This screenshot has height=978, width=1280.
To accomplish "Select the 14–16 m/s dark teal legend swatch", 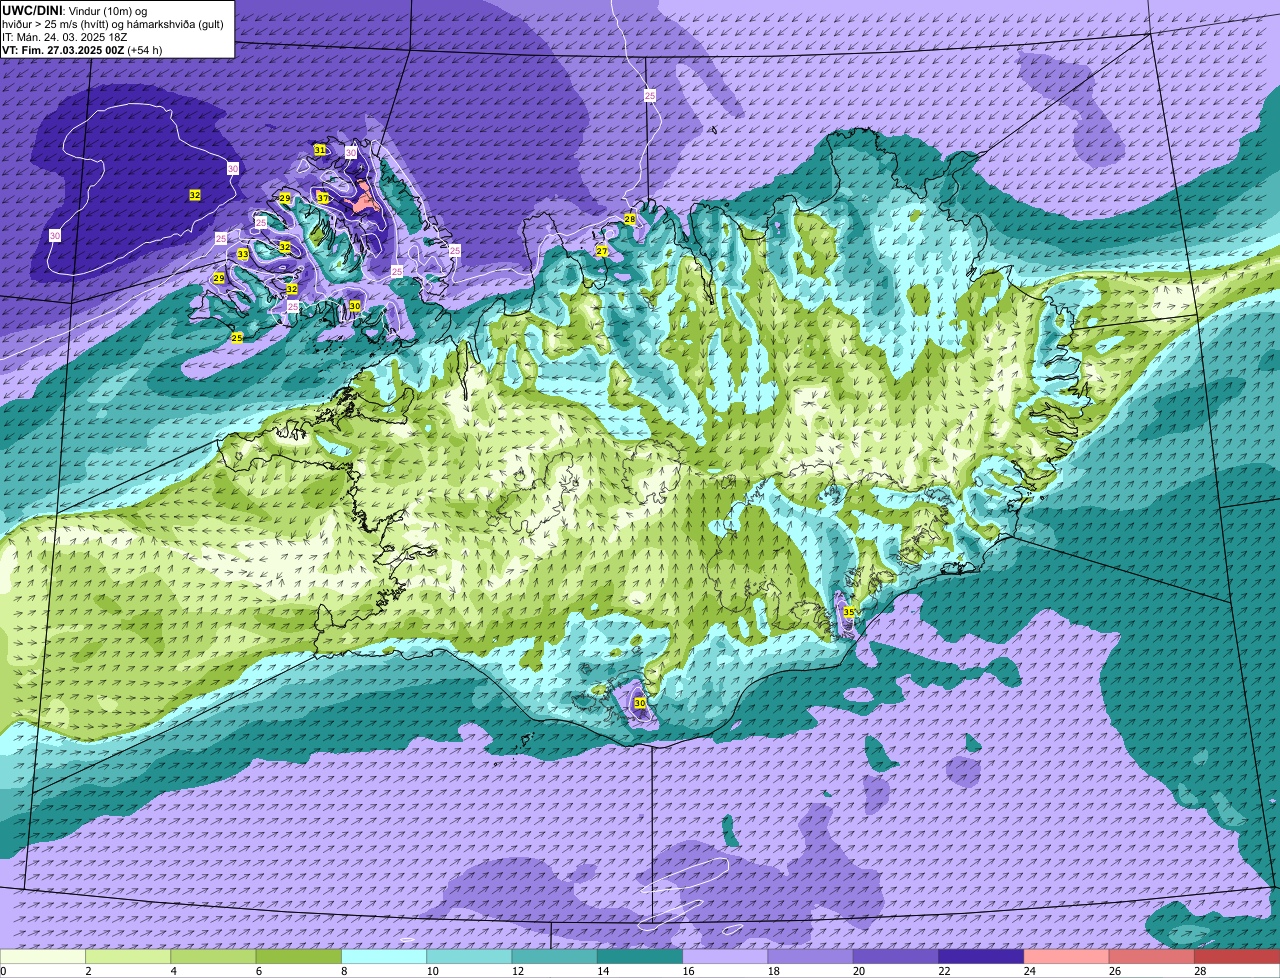I will [x=640, y=956].
